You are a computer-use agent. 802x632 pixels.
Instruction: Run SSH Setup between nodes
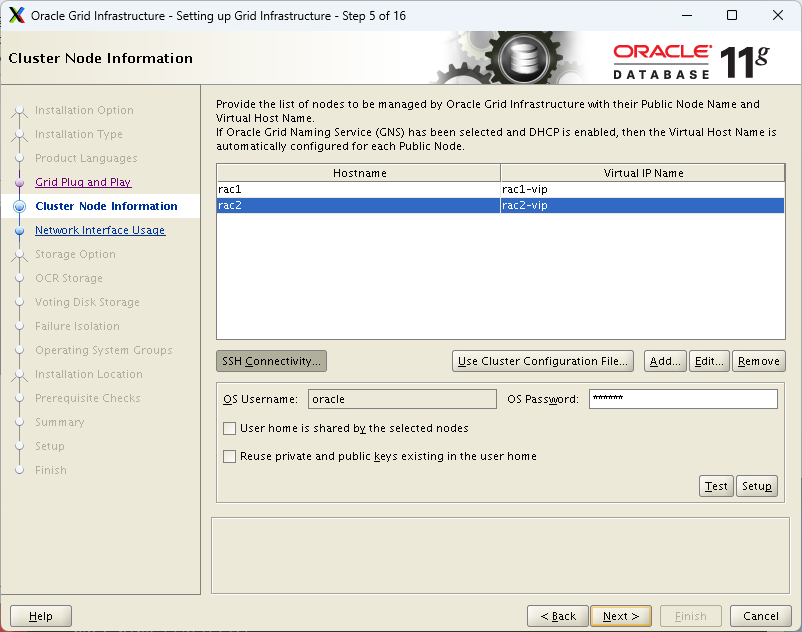(757, 486)
